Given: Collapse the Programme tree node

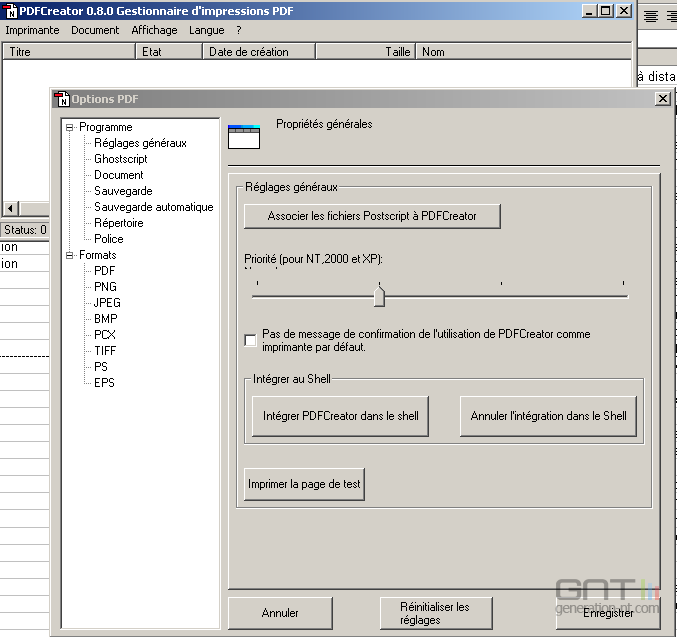Looking at the screenshot, I should click(x=69, y=127).
